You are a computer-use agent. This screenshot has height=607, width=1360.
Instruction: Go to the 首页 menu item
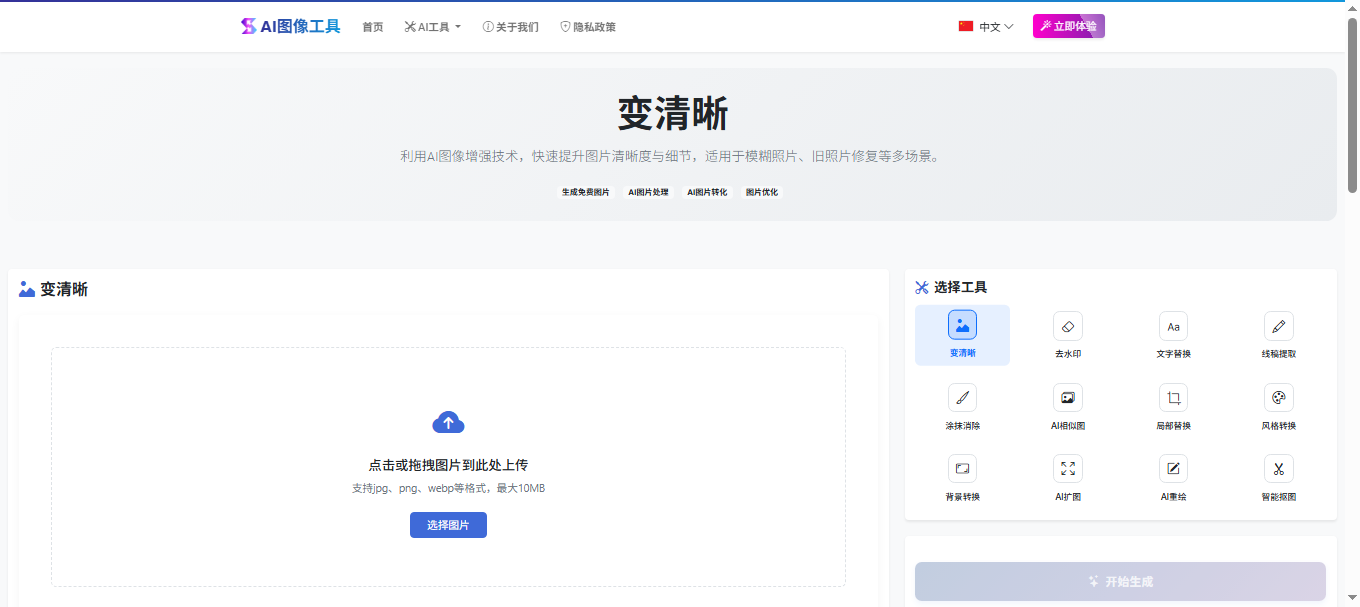coord(372,27)
